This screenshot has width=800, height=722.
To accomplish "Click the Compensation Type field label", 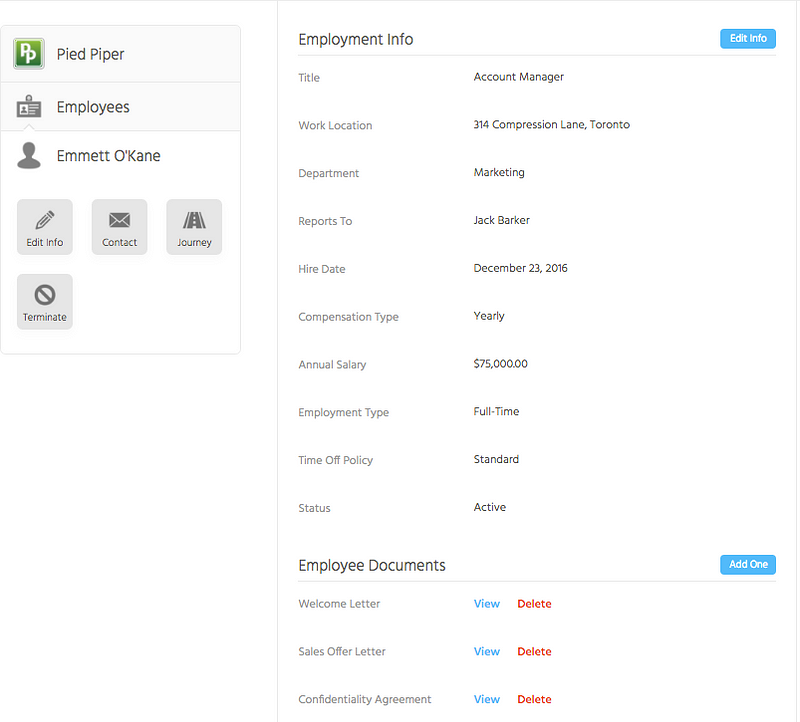I will point(348,317).
